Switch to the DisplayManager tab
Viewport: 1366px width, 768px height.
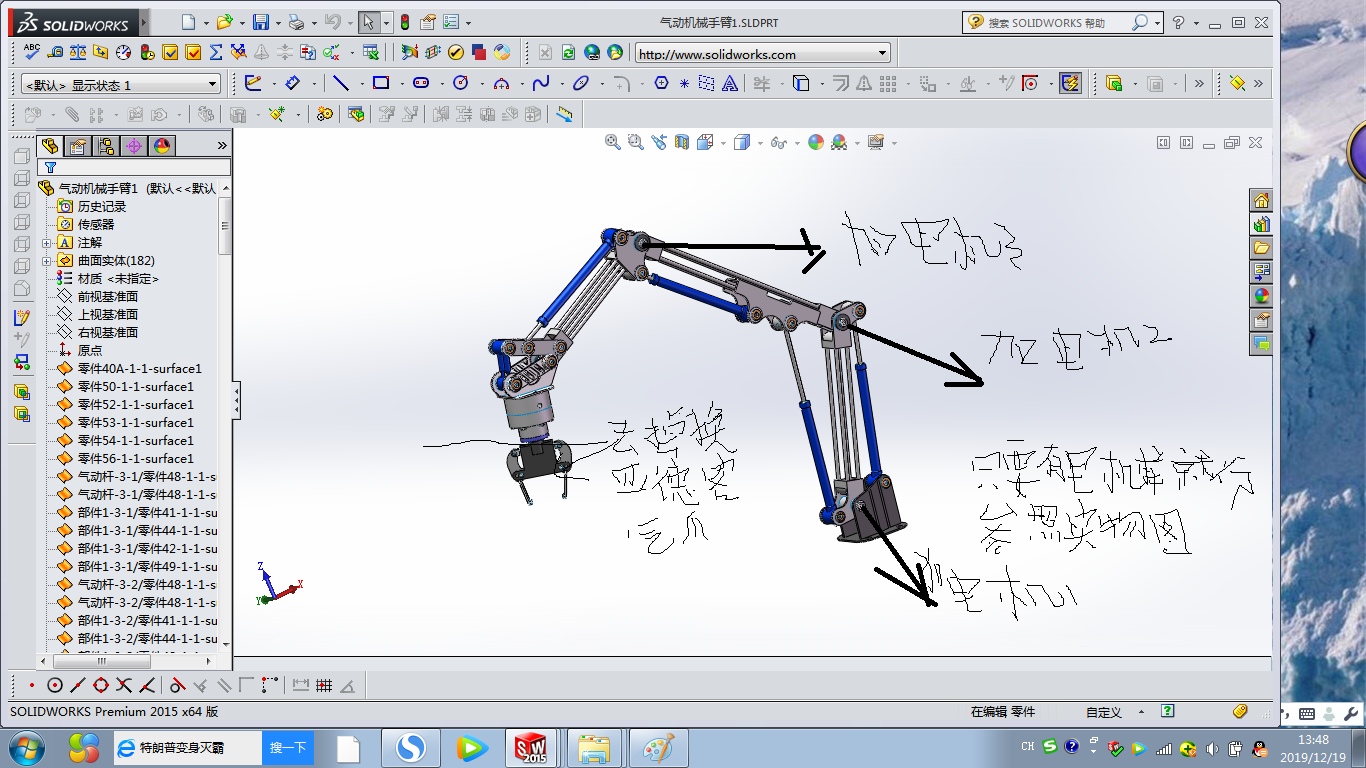162,146
